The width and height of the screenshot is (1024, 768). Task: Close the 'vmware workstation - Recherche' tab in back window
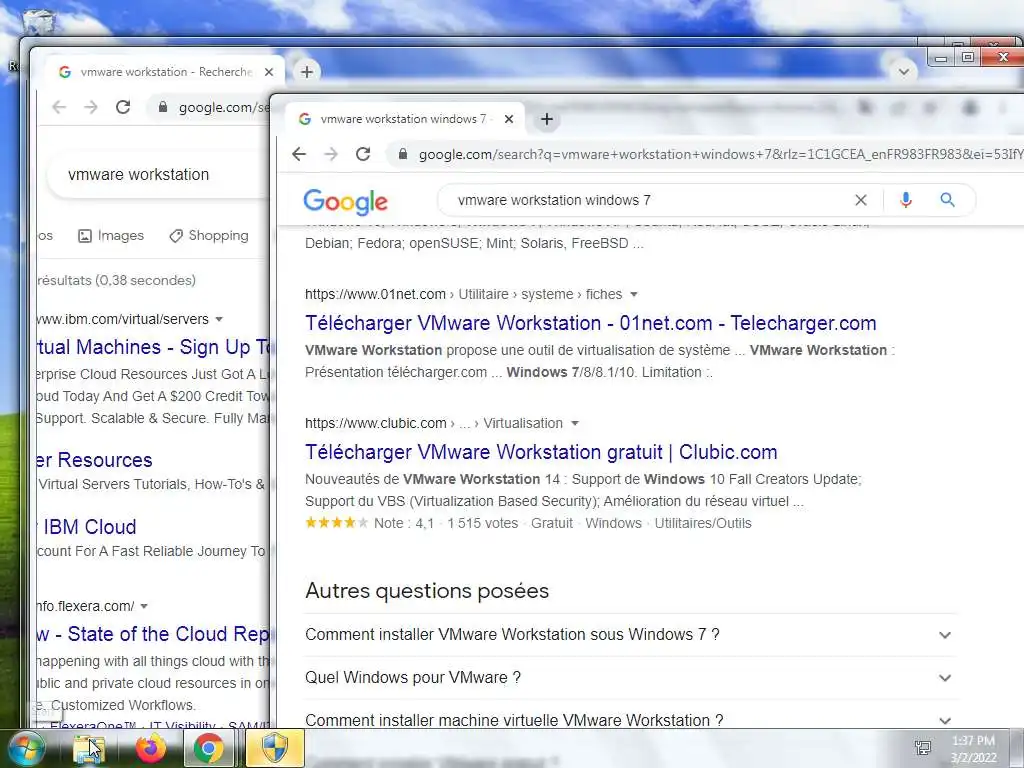coord(268,72)
